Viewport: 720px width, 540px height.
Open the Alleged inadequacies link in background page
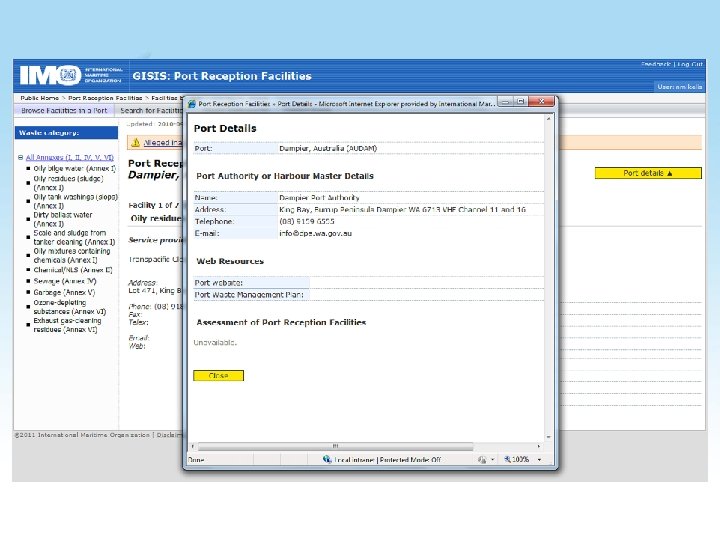[x=163, y=143]
